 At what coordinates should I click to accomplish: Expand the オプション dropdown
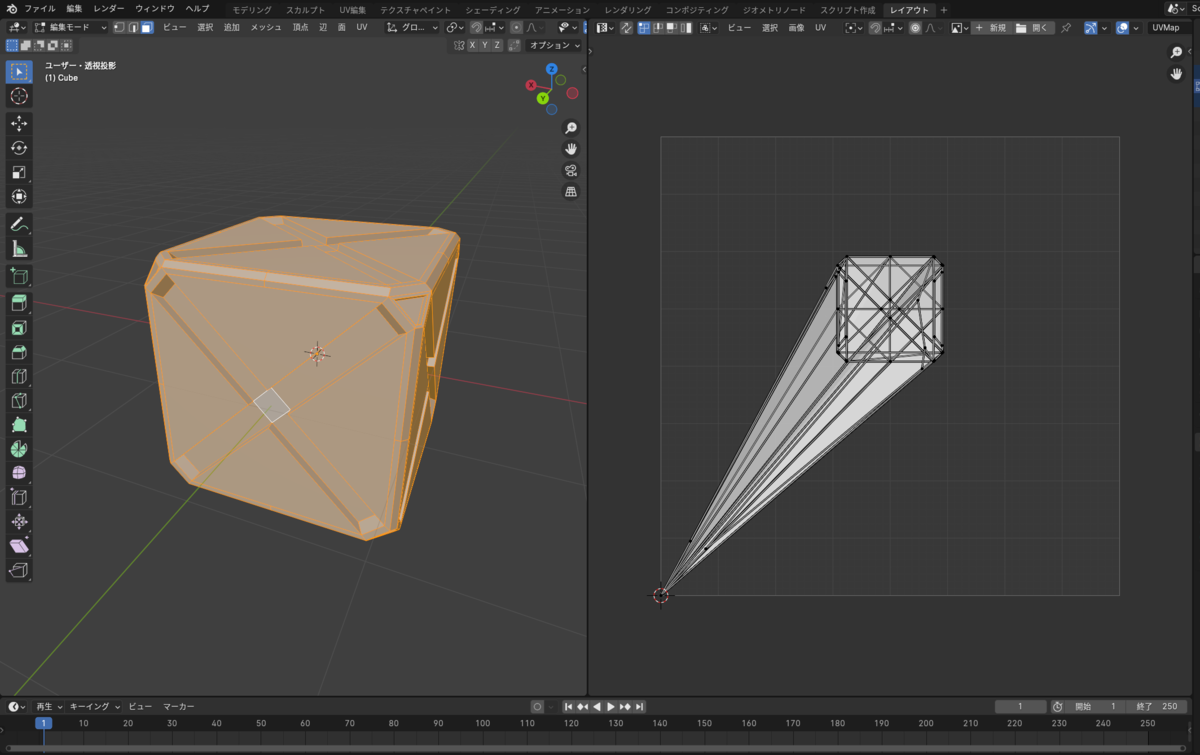click(554, 45)
